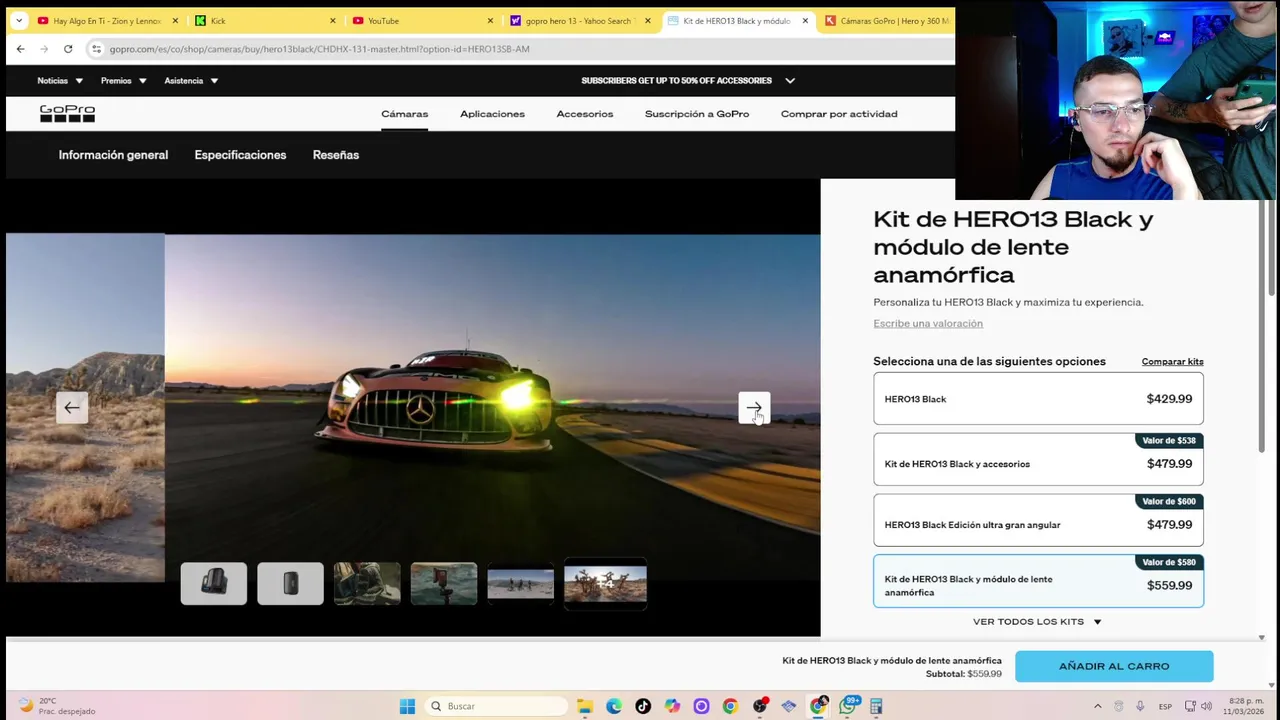Open volume control in system tray
Image resolution: width=1280 pixels, height=720 pixels.
point(1207,706)
